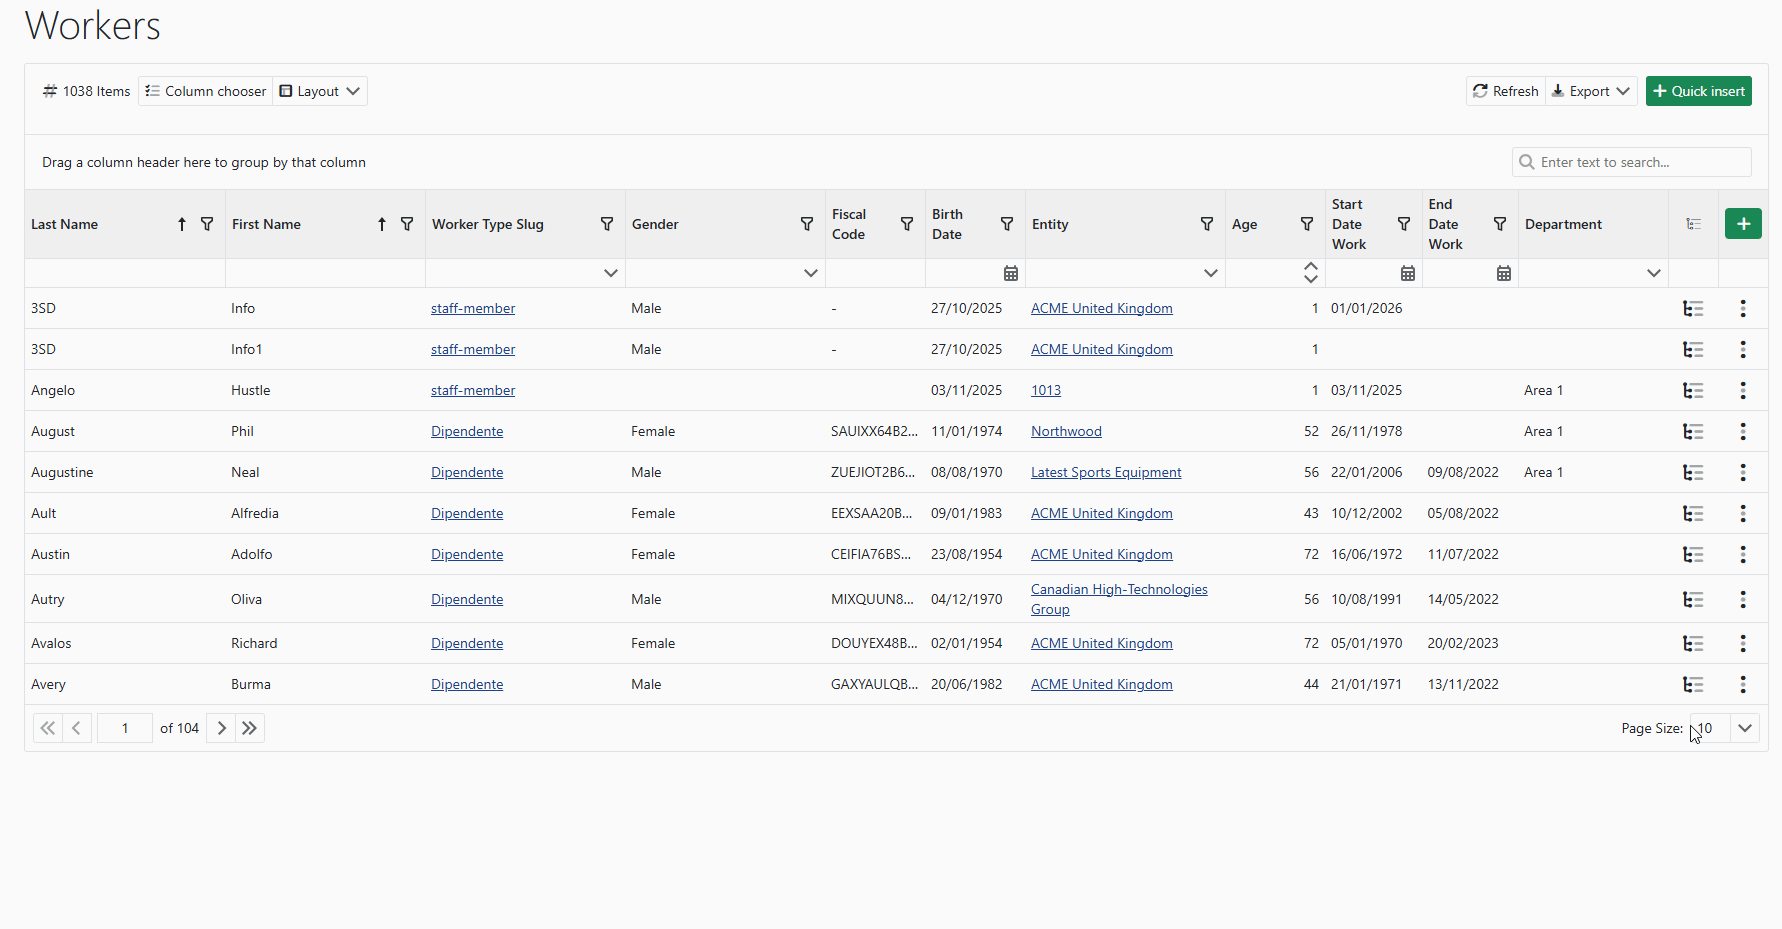Screen dimensions: 1782x929
Task: Open row details icon for Angelo Hustle
Action: click(x=1693, y=390)
